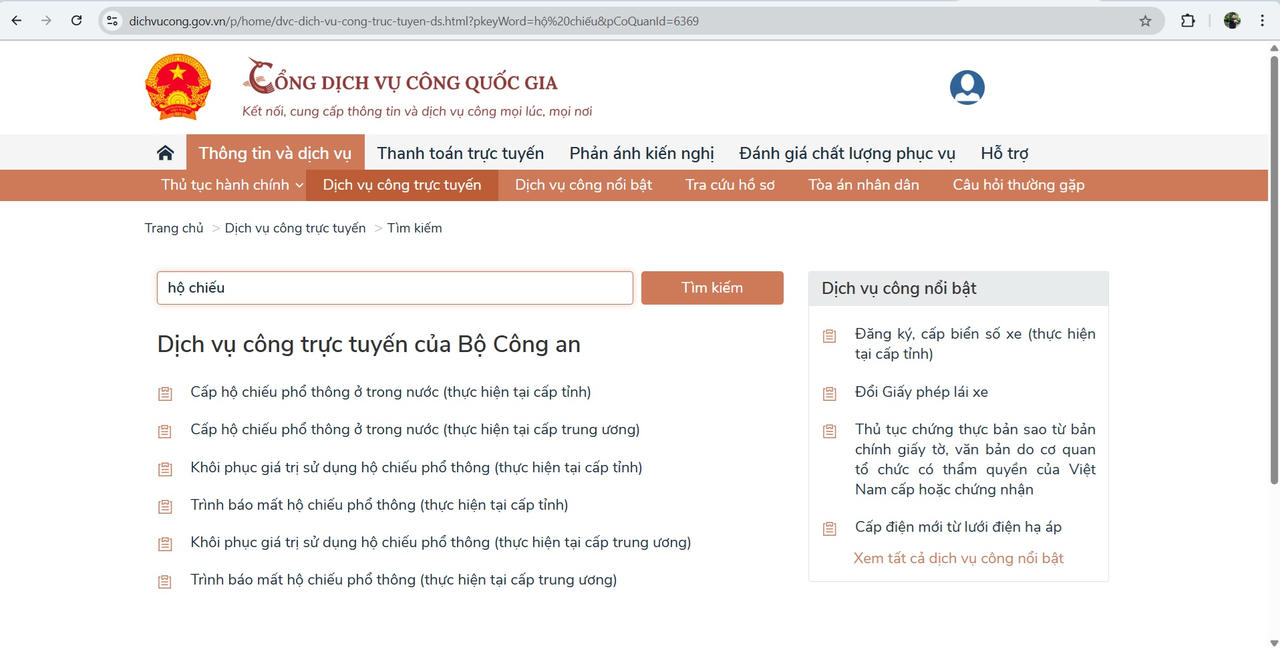Open the Thanh toán trực tuyến tab
This screenshot has width=1280, height=648.
(x=460, y=153)
